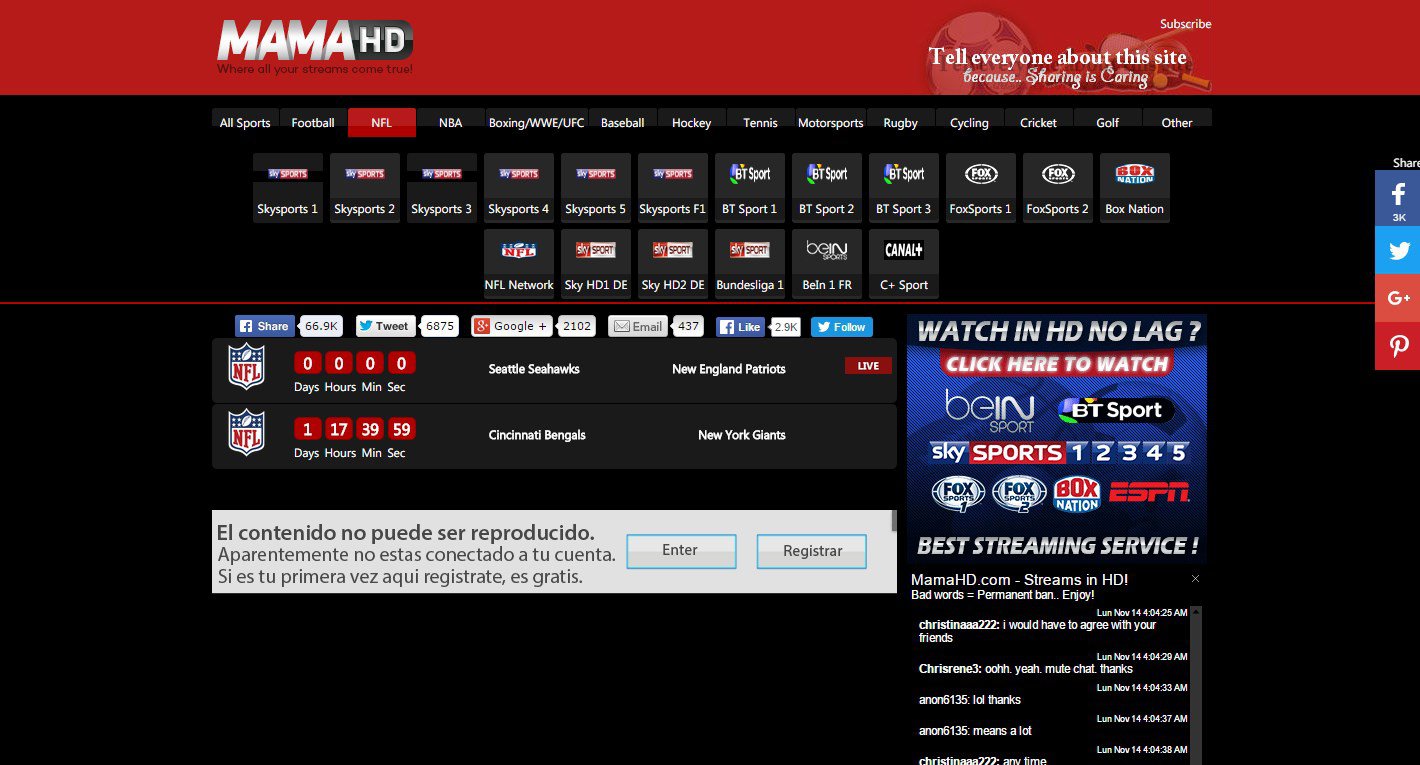Open the Cycling tab

click(969, 122)
